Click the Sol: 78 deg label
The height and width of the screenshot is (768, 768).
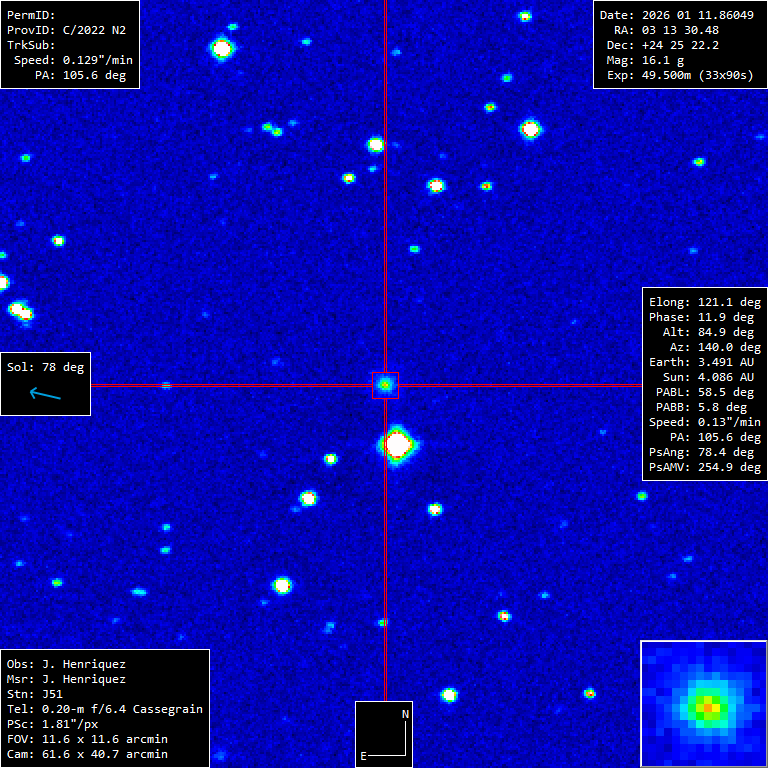click(x=46, y=367)
